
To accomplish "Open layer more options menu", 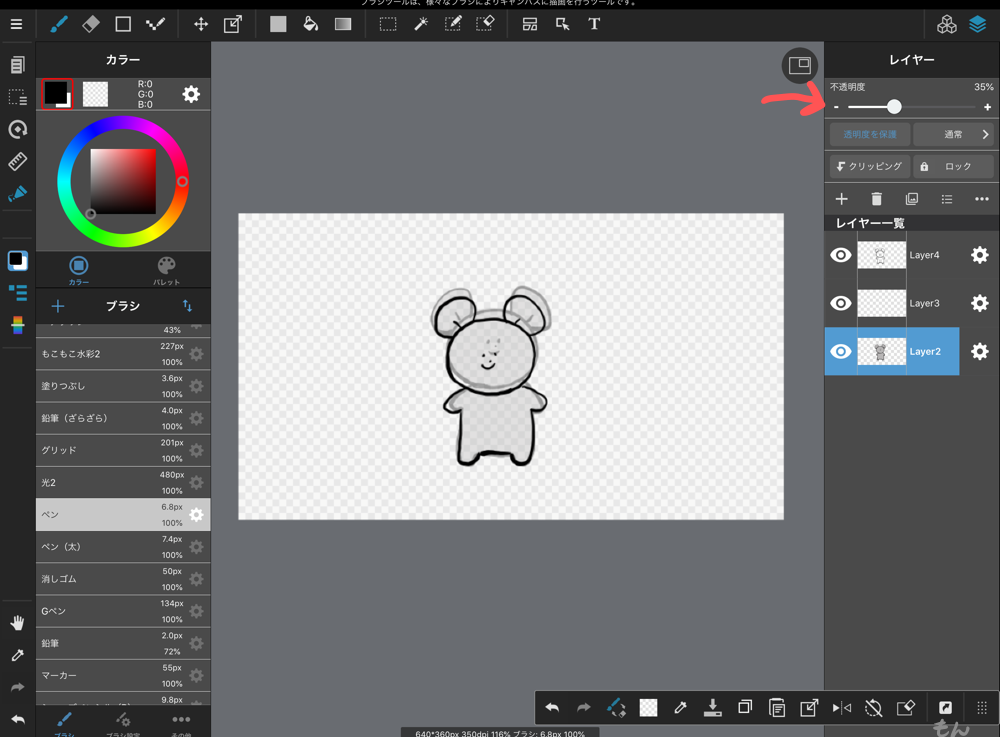I will 982,199.
